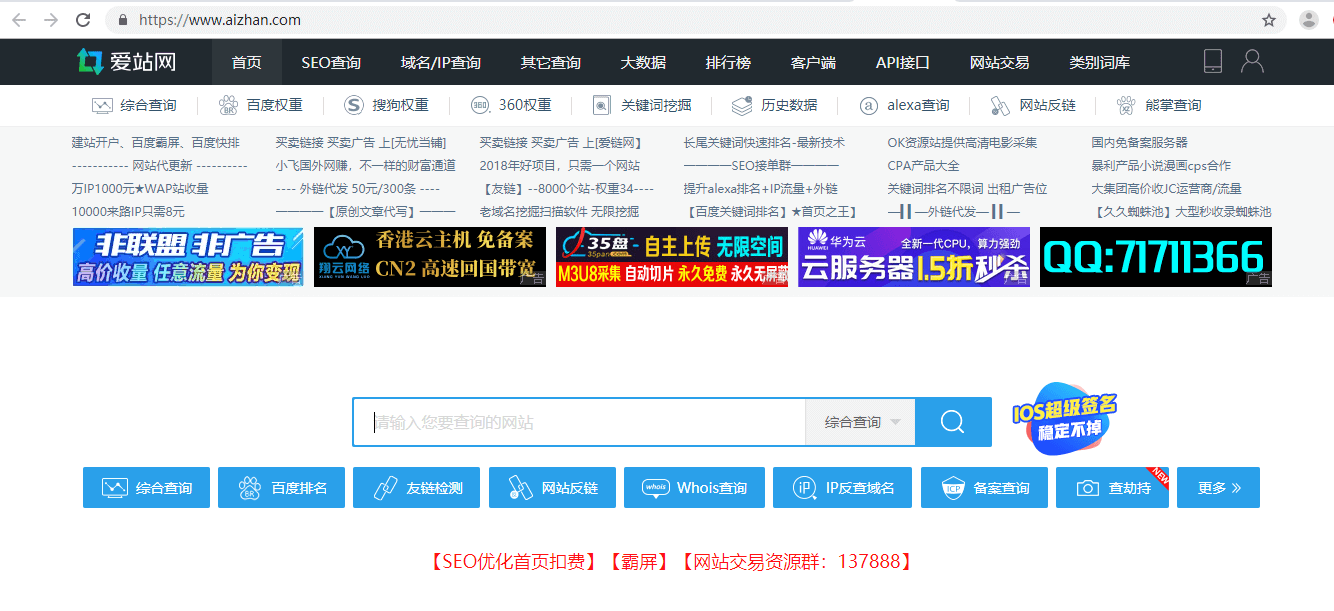
Task: Click the 百度排名 button
Action: 281,488
